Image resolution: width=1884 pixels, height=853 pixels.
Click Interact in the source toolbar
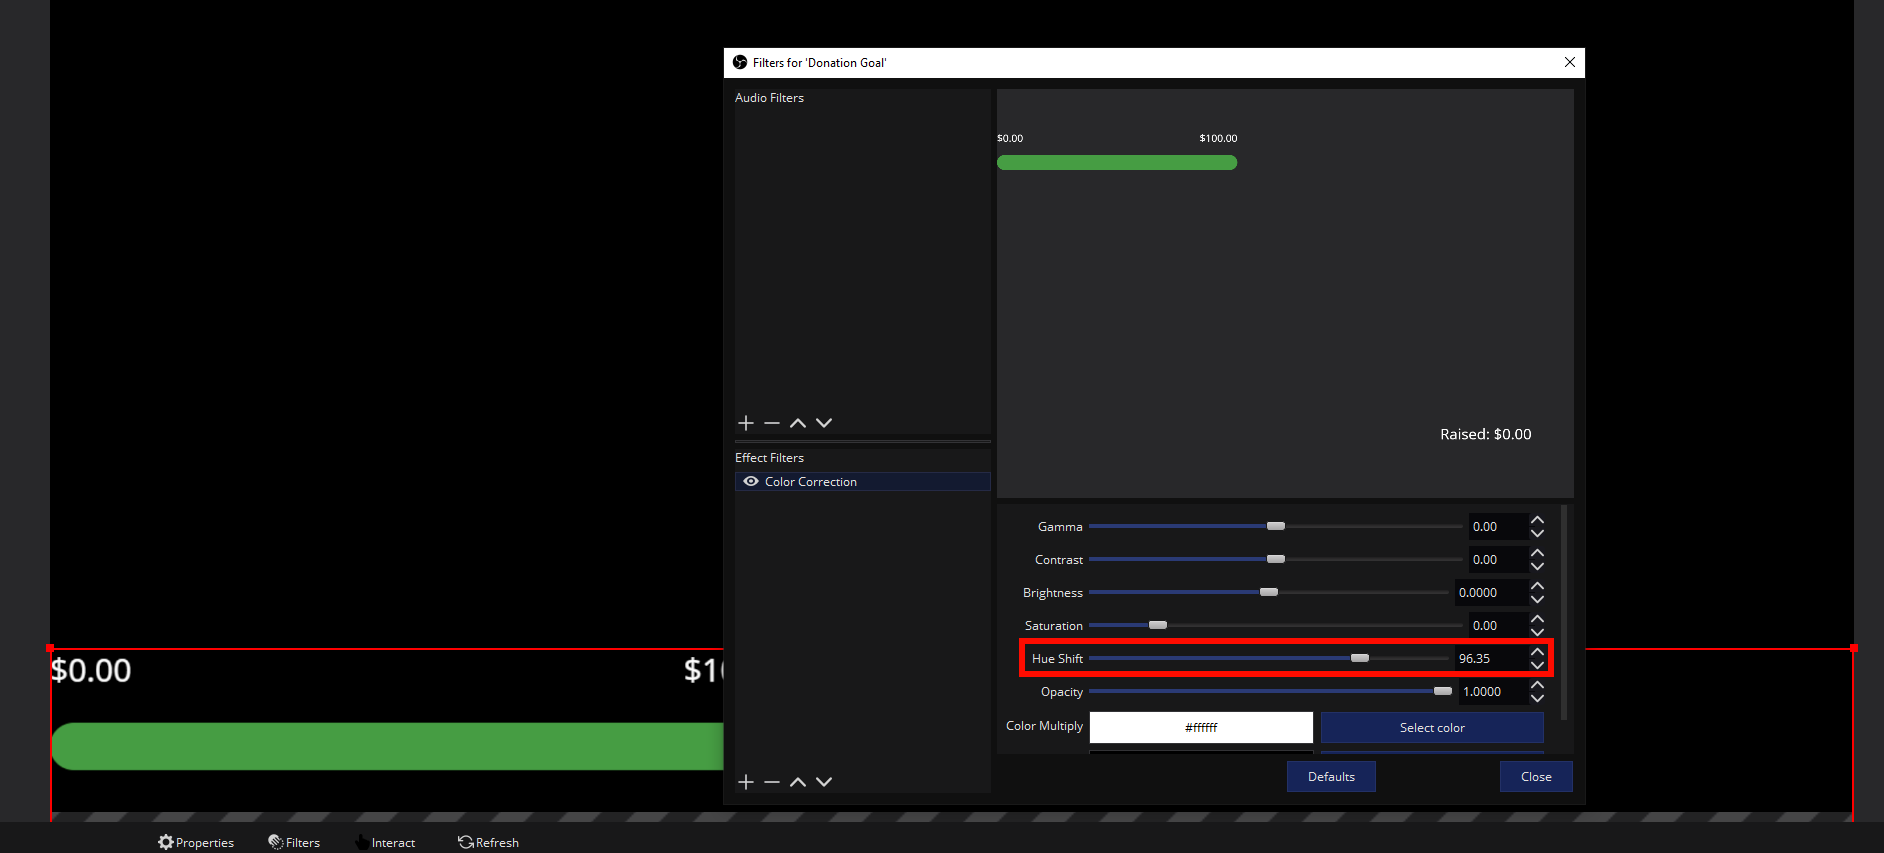click(385, 842)
